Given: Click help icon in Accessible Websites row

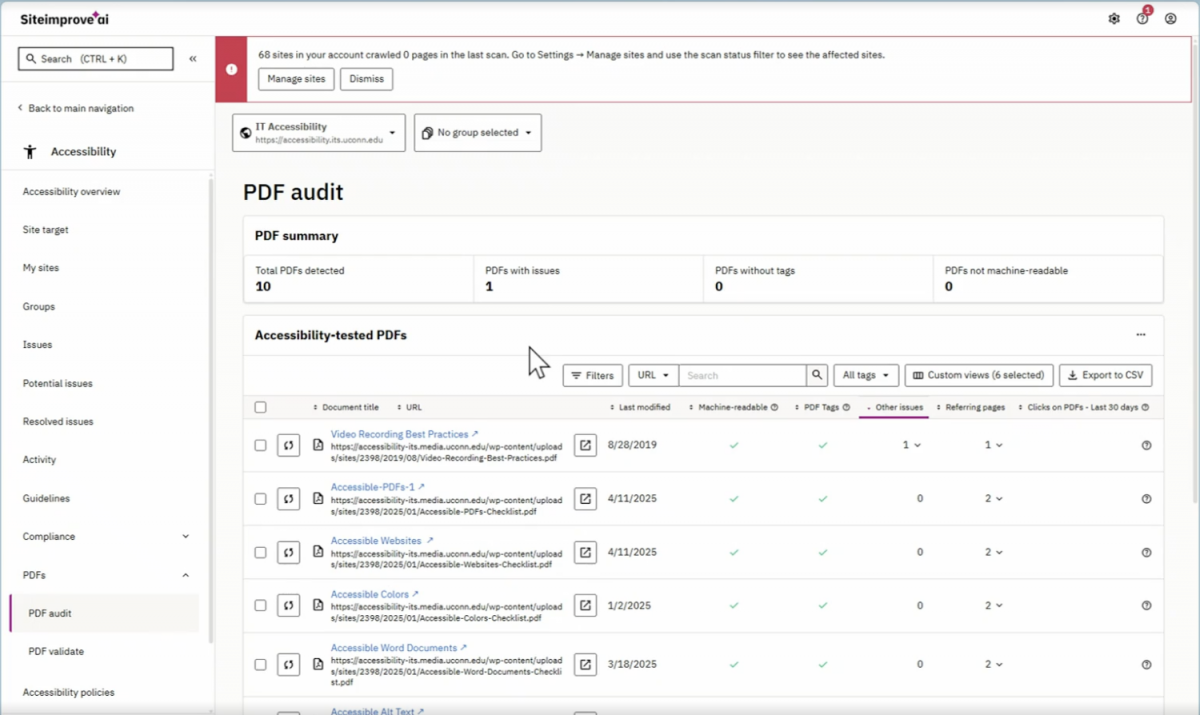Looking at the screenshot, I should [x=1146, y=552].
